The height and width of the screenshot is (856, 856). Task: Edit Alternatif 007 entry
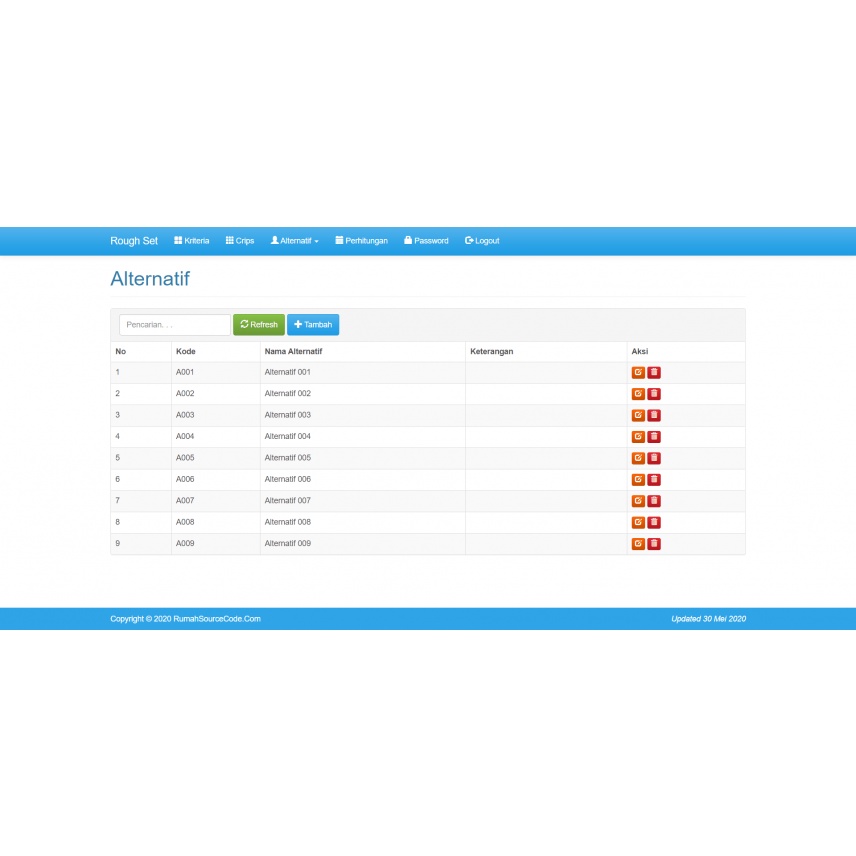(638, 501)
